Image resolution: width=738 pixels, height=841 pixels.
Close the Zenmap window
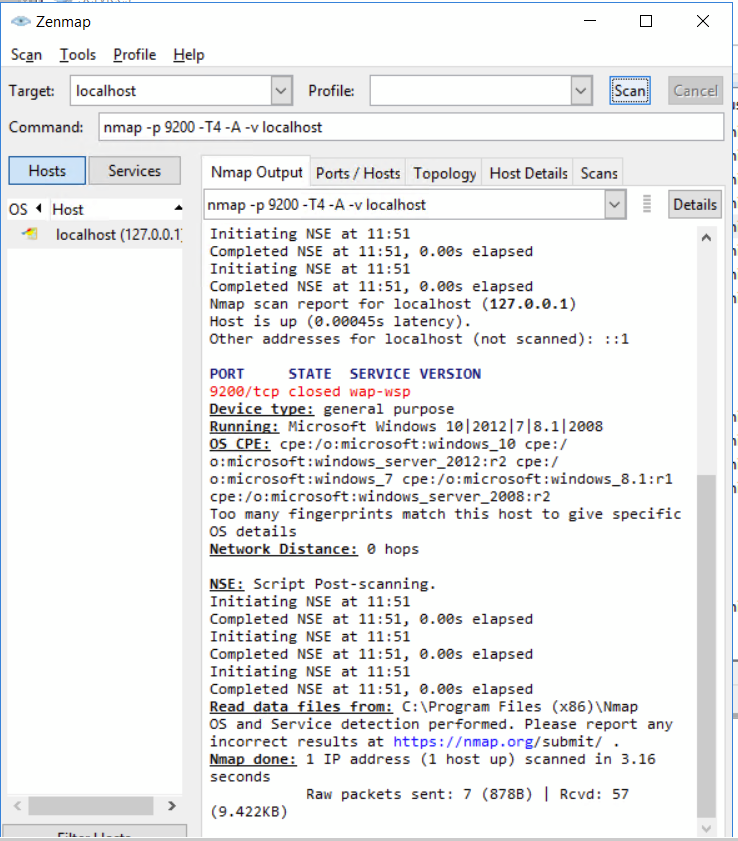pos(703,21)
